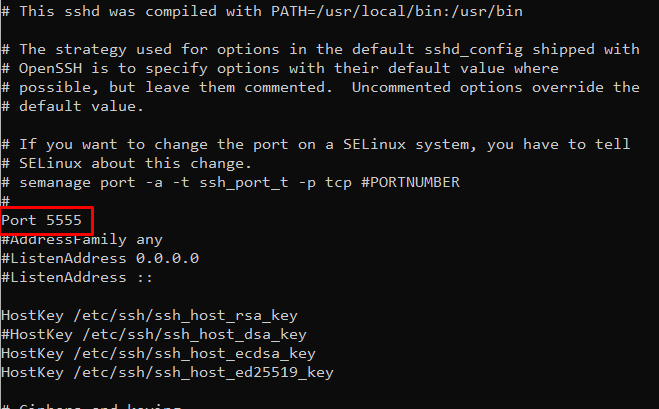Click the lone # line above Port
659x409 pixels.
[x=5, y=201]
